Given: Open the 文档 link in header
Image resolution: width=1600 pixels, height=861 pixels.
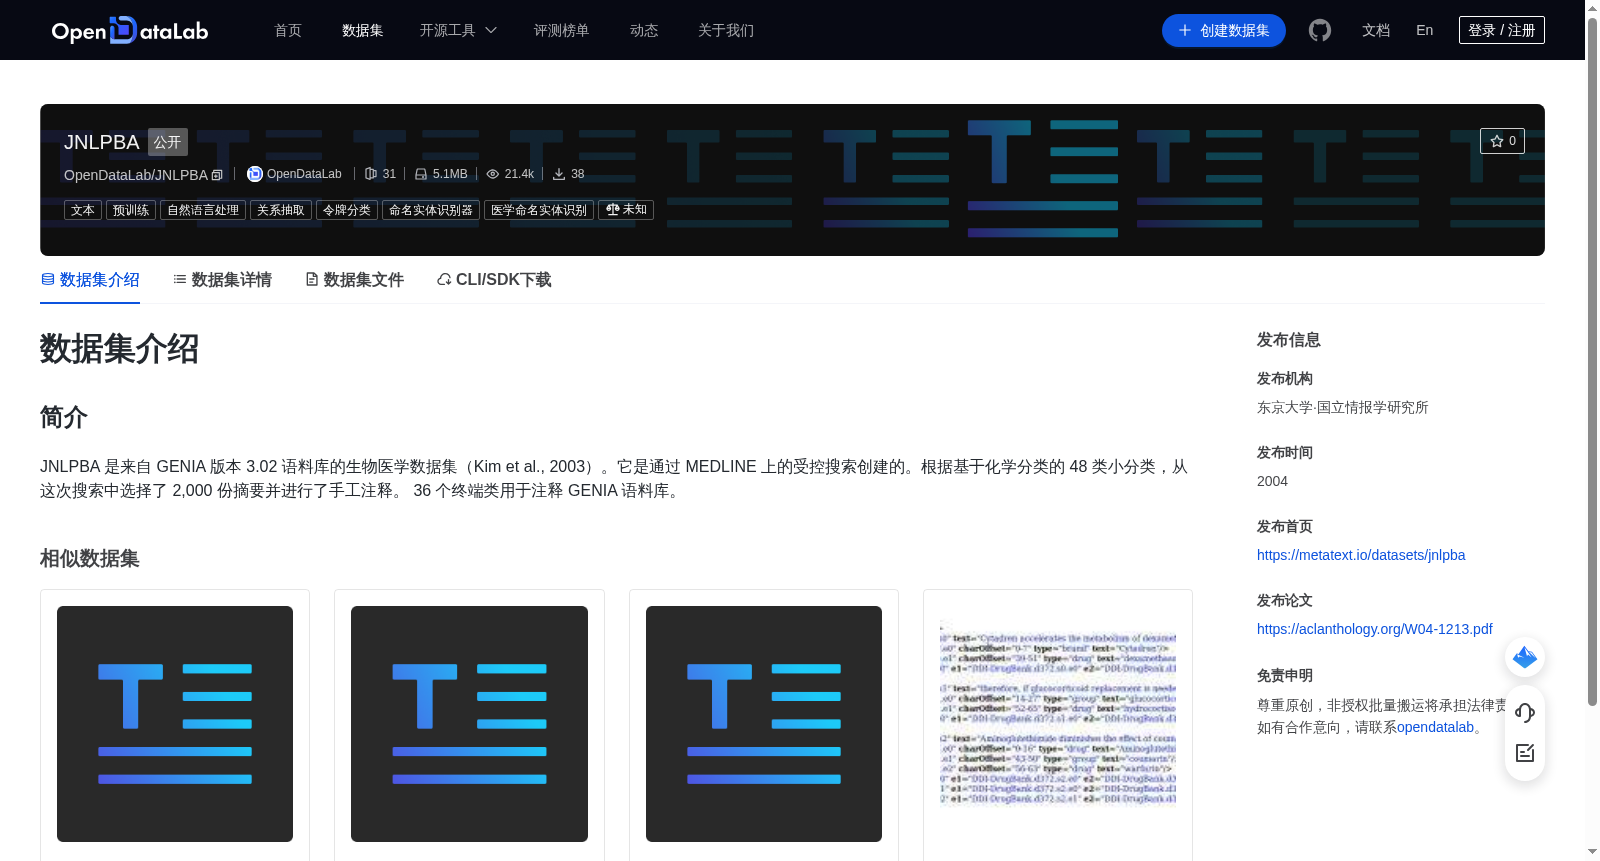Looking at the screenshot, I should coord(1376,30).
